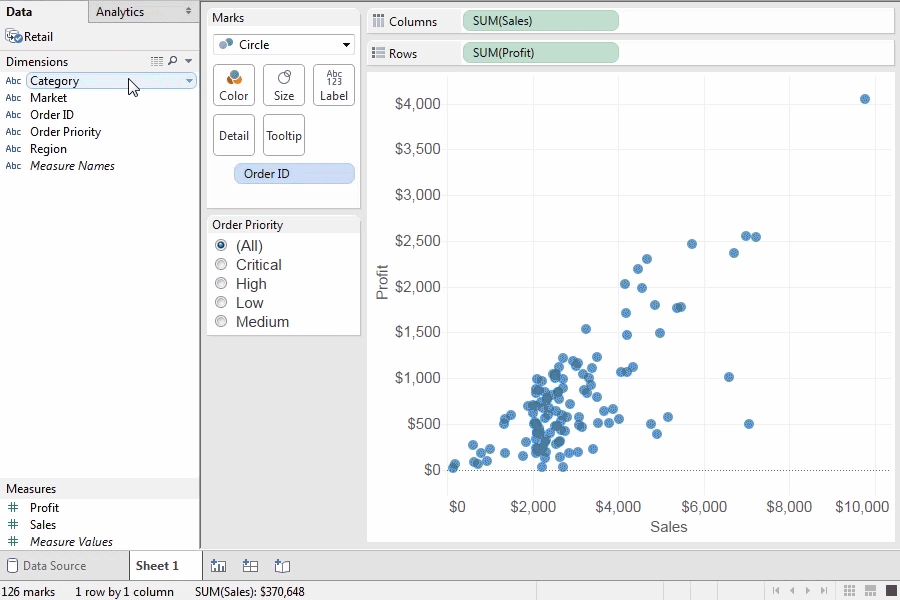This screenshot has height=600, width=900.
Task: Click the view data grid icon in Dimensions
Action: [x=157, y=62]
